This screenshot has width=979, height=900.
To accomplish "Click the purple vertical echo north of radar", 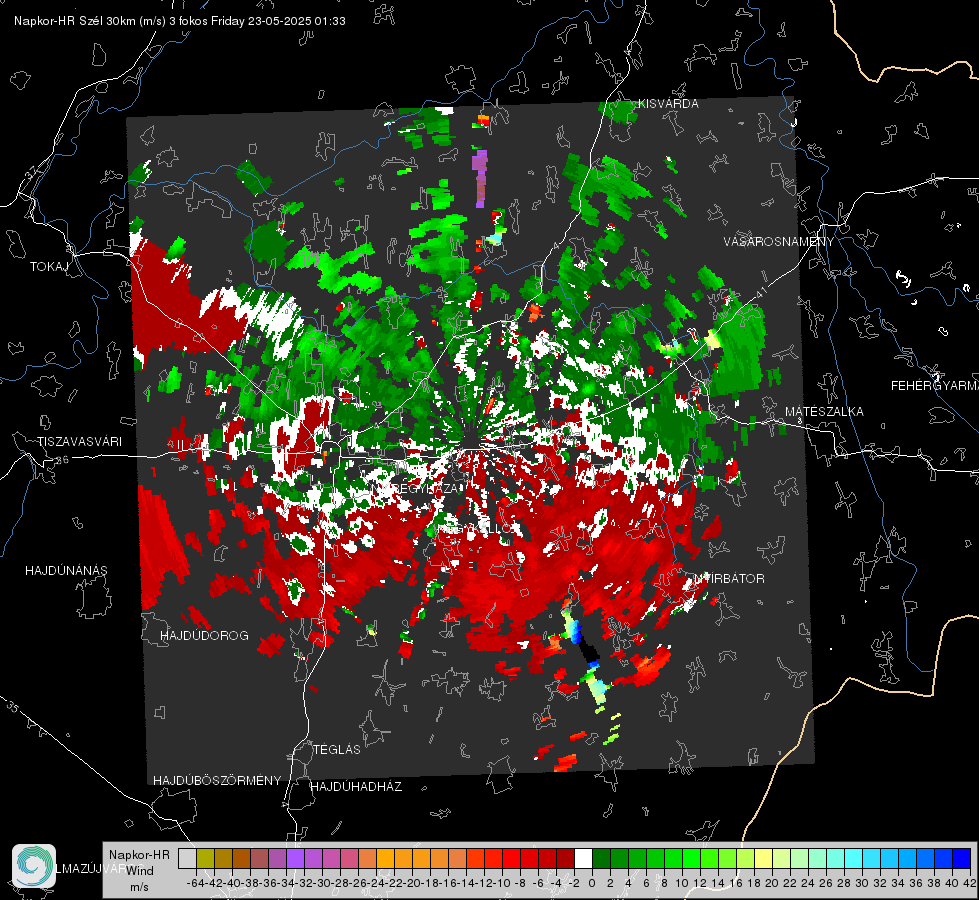I will point(480,178).
